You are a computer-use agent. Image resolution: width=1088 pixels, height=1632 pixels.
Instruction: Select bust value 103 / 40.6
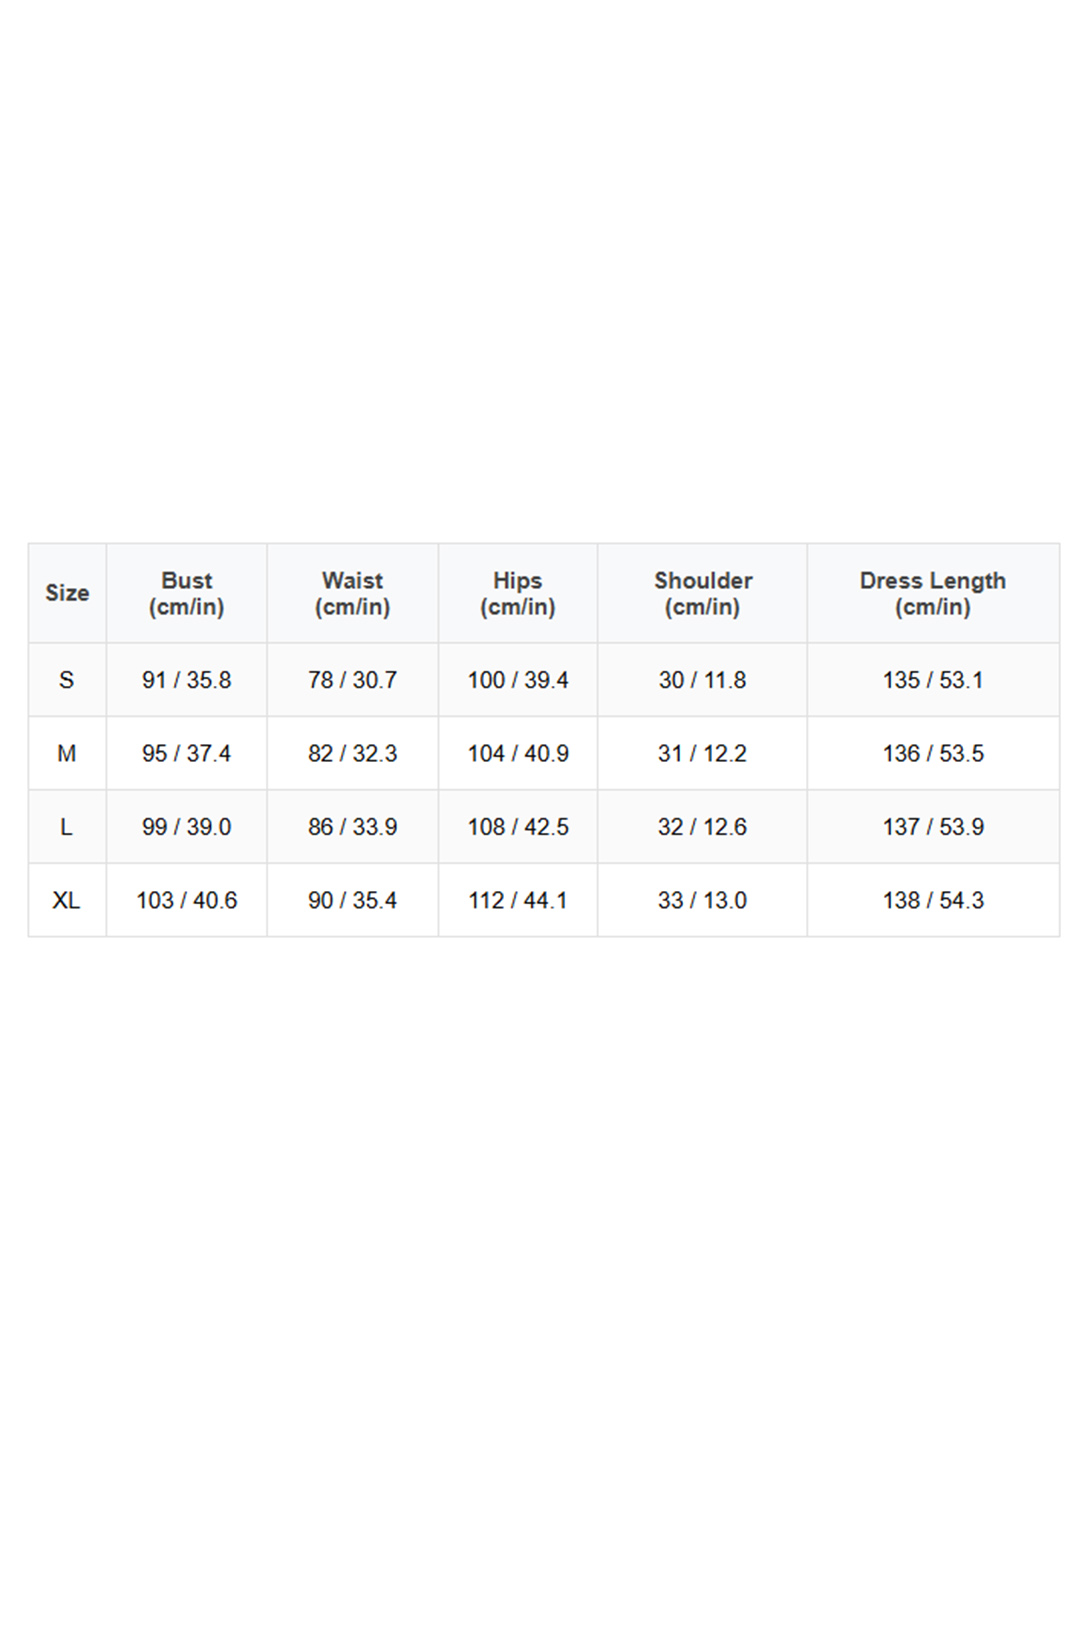coord(187,900)
